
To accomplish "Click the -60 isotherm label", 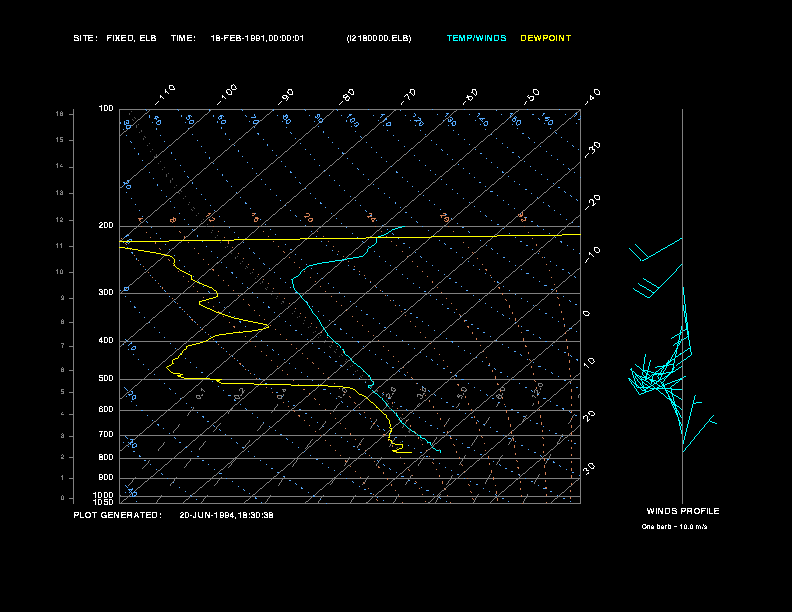I will (x=470, y=97).
